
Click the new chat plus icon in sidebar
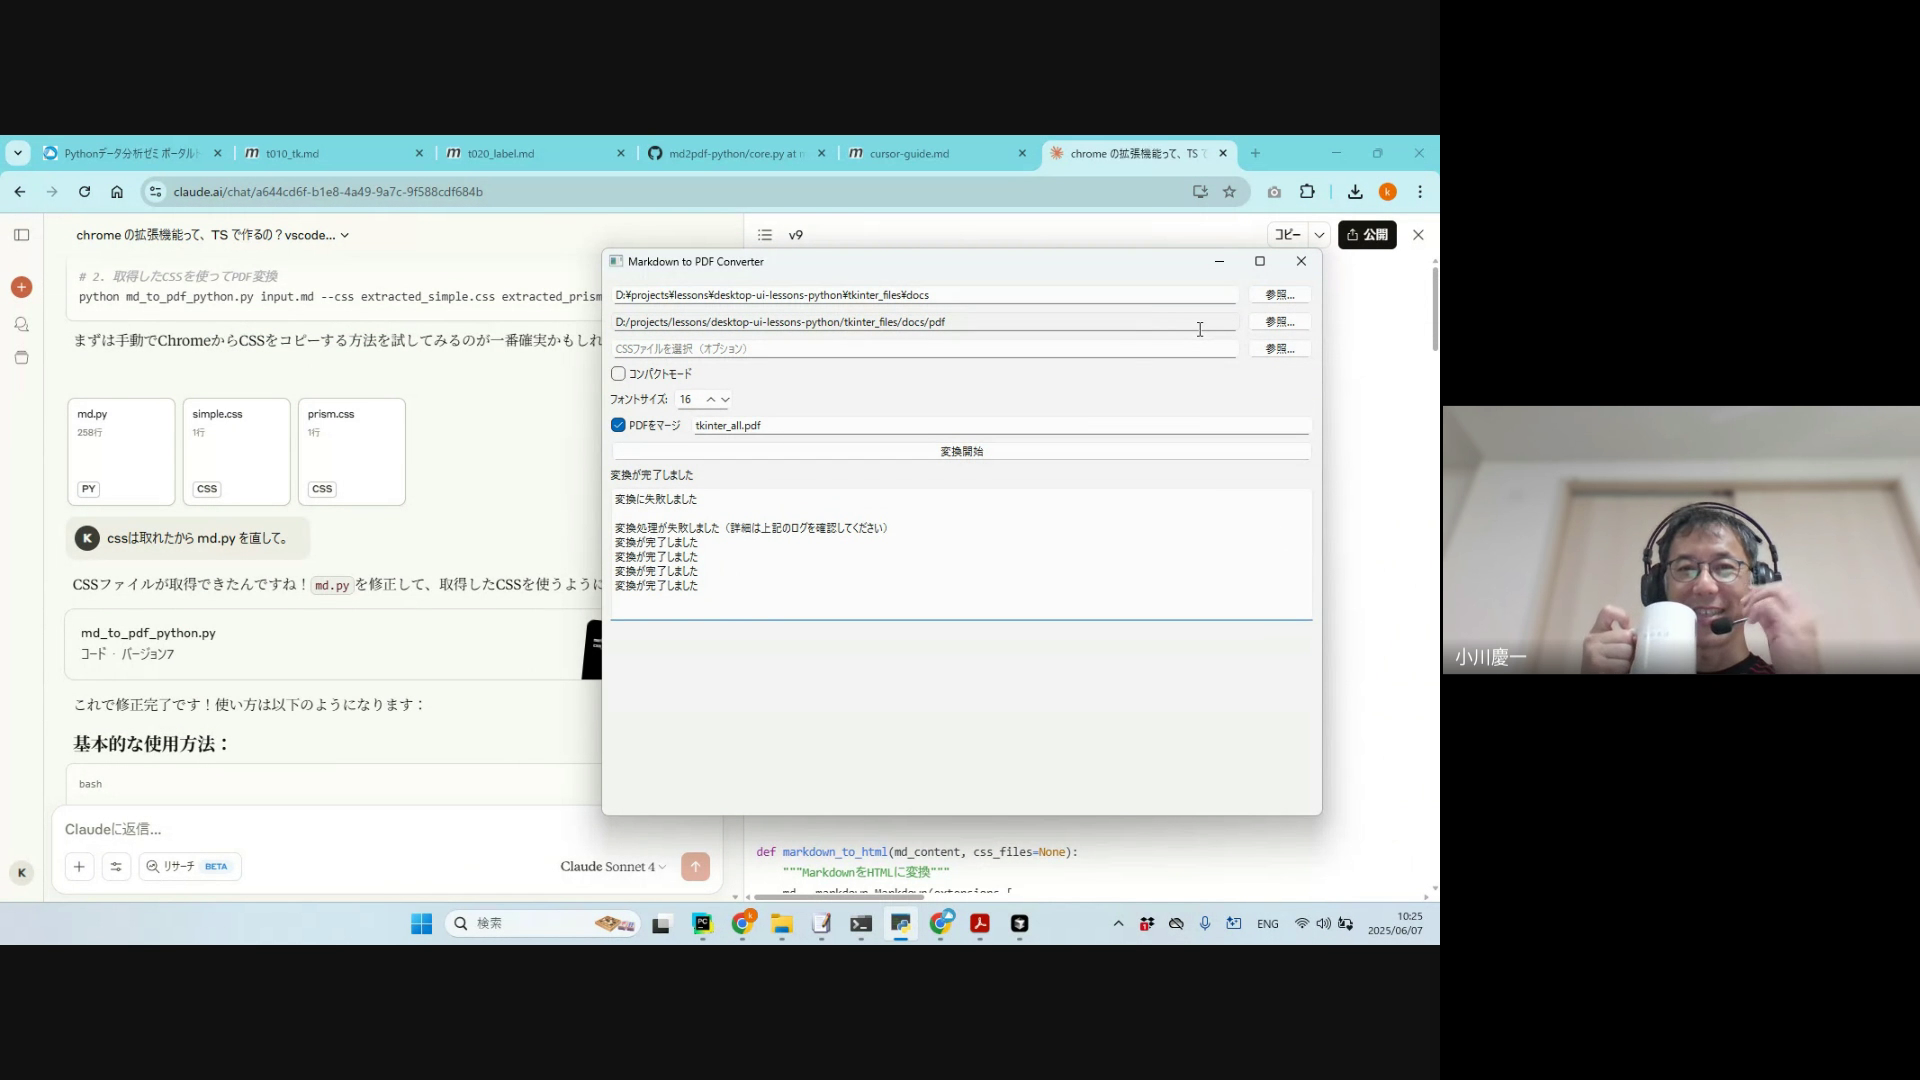[21, 287]
